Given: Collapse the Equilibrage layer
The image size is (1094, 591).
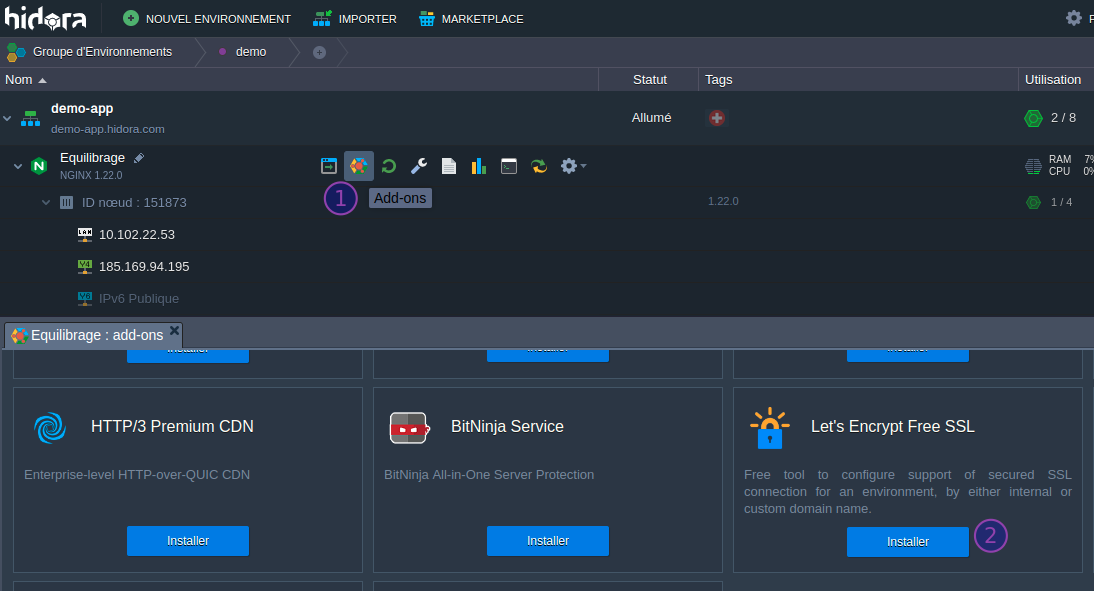Looking at the screenshot, I should point(18,166).
